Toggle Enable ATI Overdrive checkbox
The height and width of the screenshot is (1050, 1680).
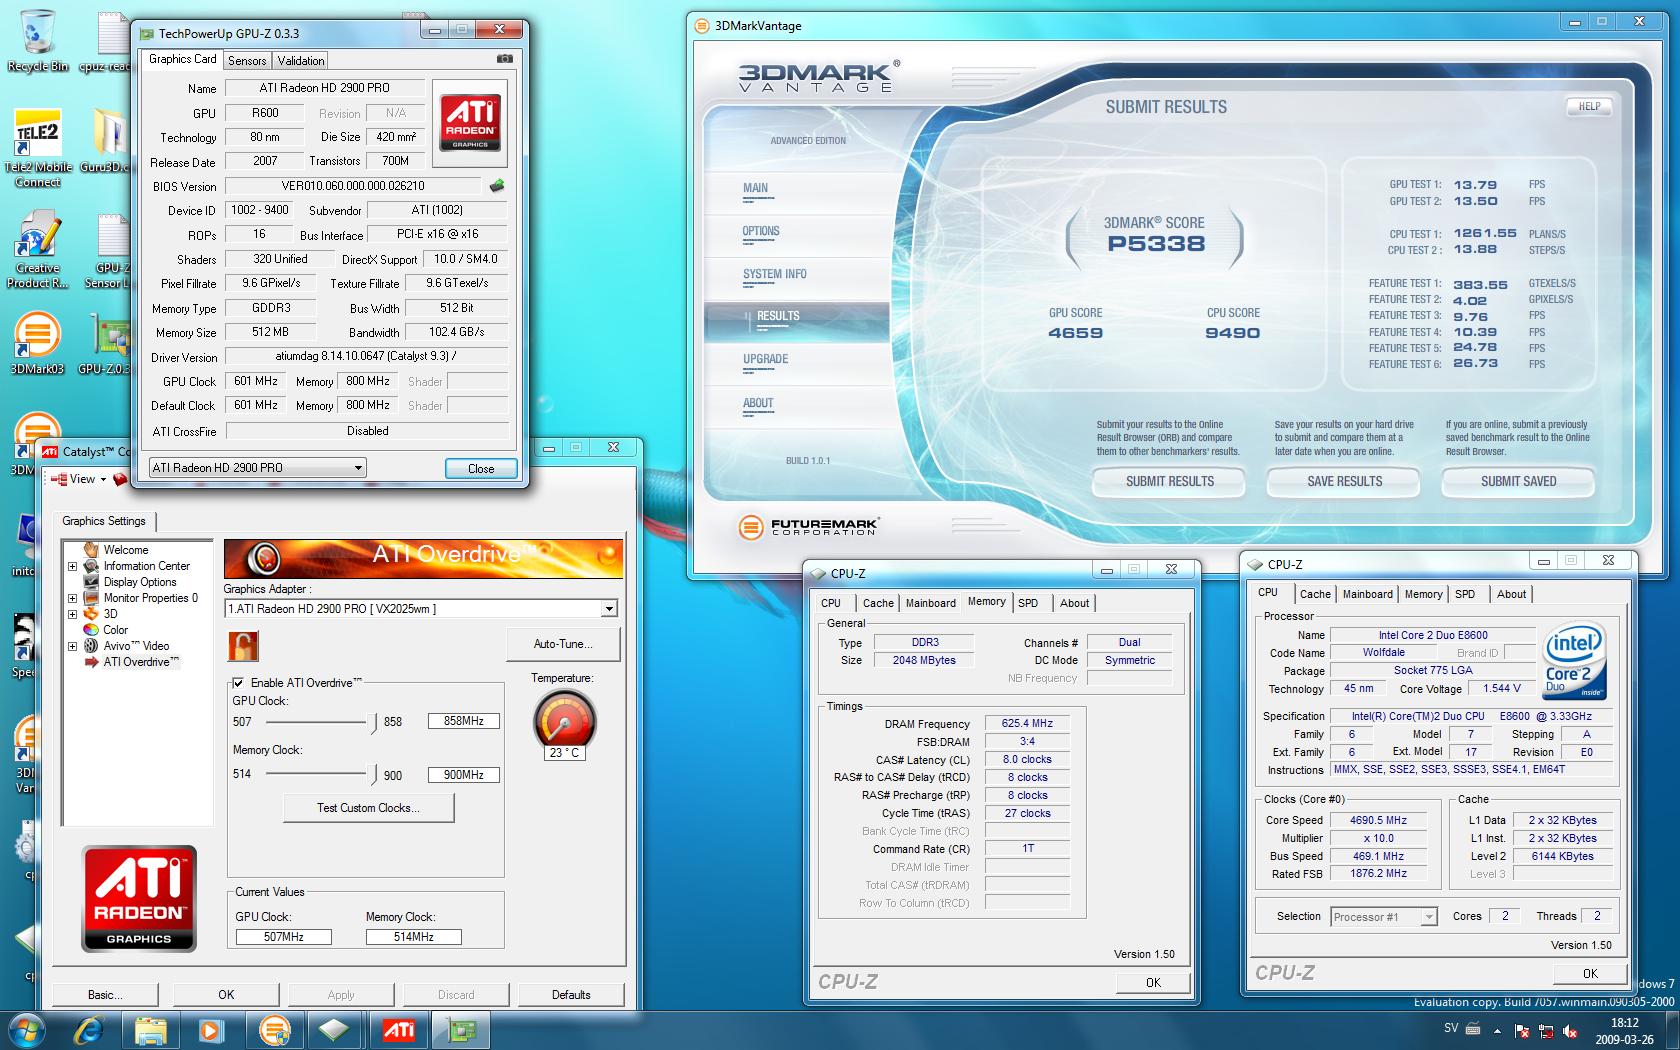pos(238,683)
